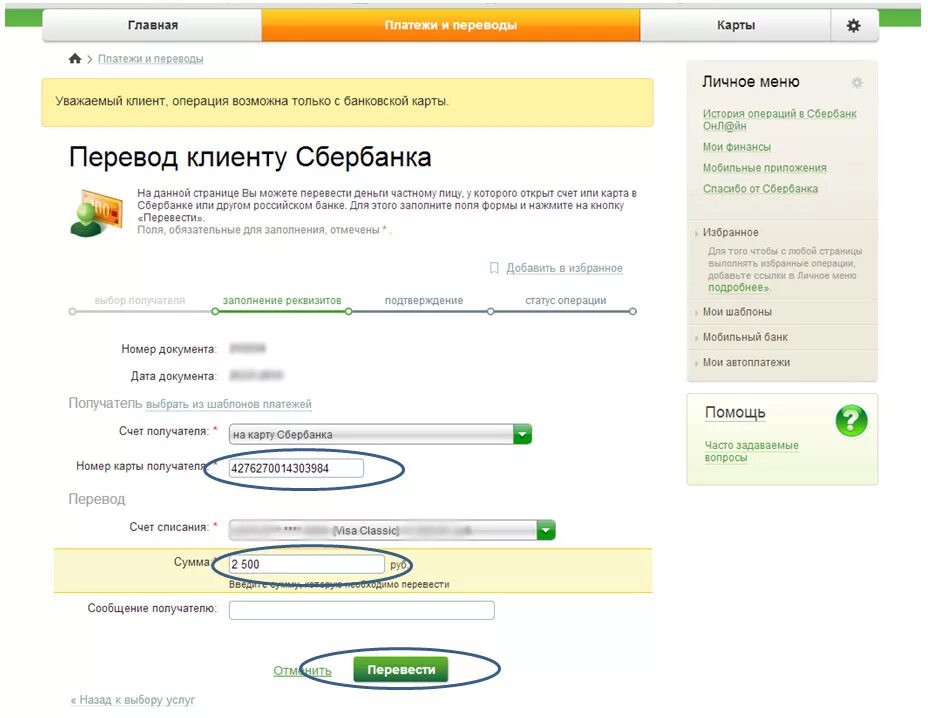
Task: Click the home icon in breadcrumb
Action: tap(75, 58)
